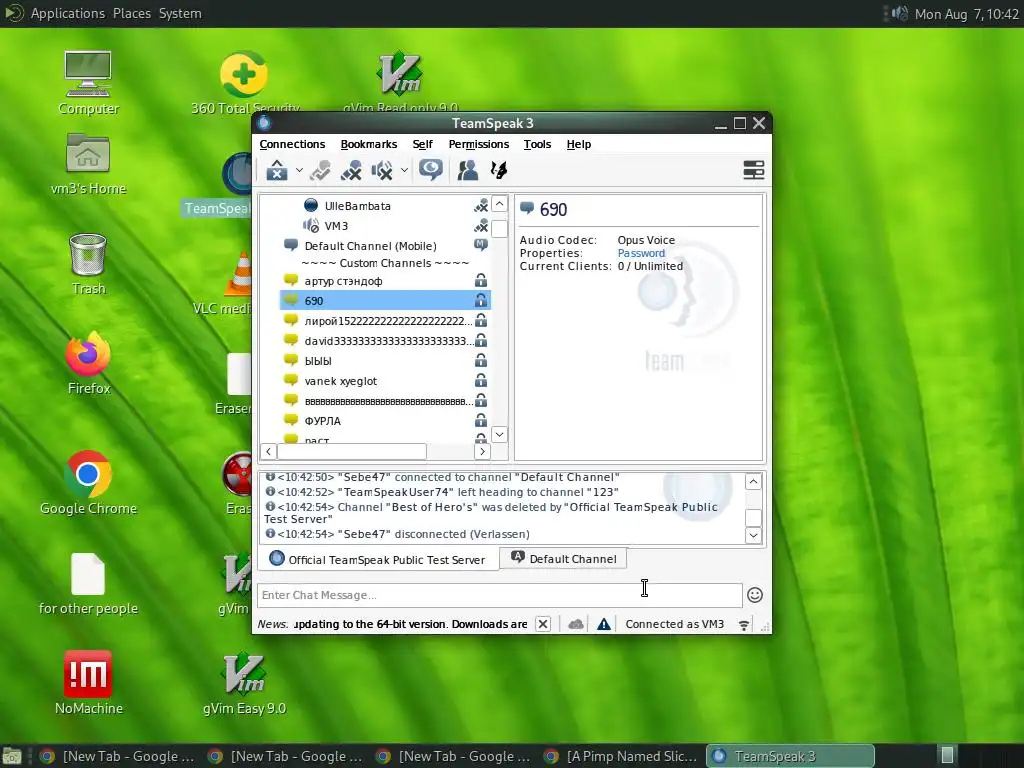Viewport: 1024px width, 768px height.
Task: Close the news ticker with X button
Action: [543, 624]
